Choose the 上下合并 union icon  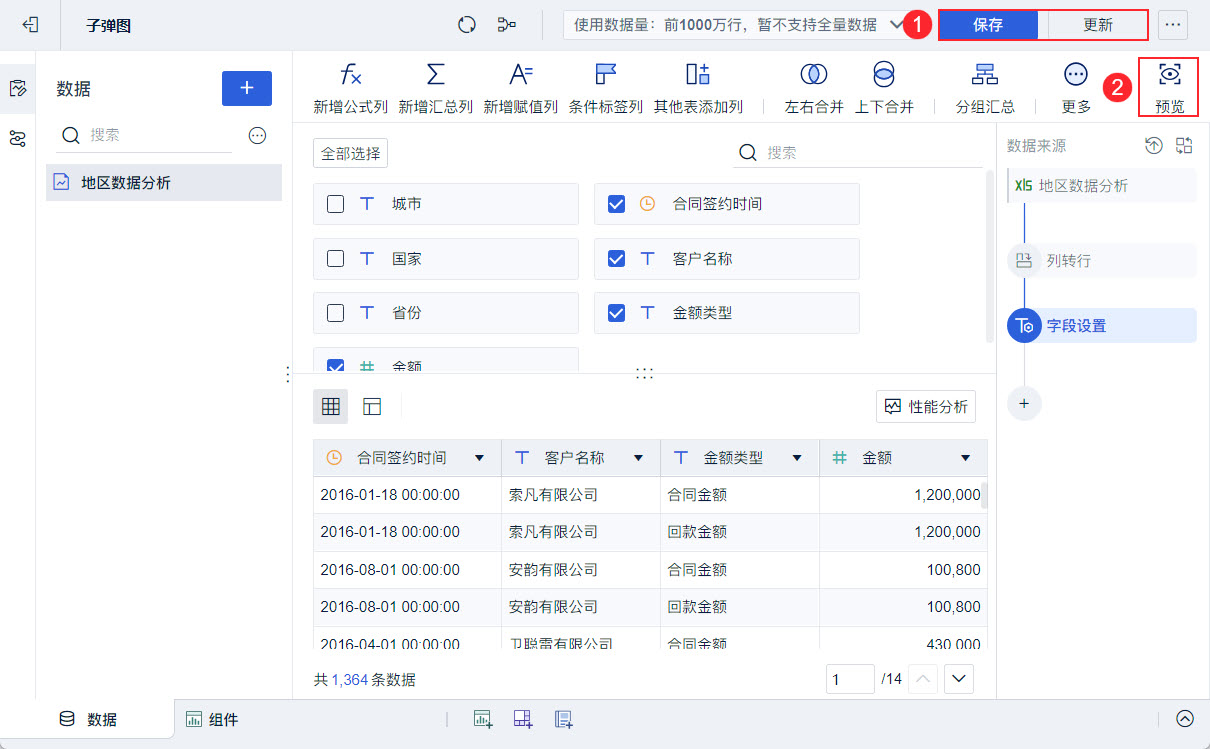pos(883,75)
